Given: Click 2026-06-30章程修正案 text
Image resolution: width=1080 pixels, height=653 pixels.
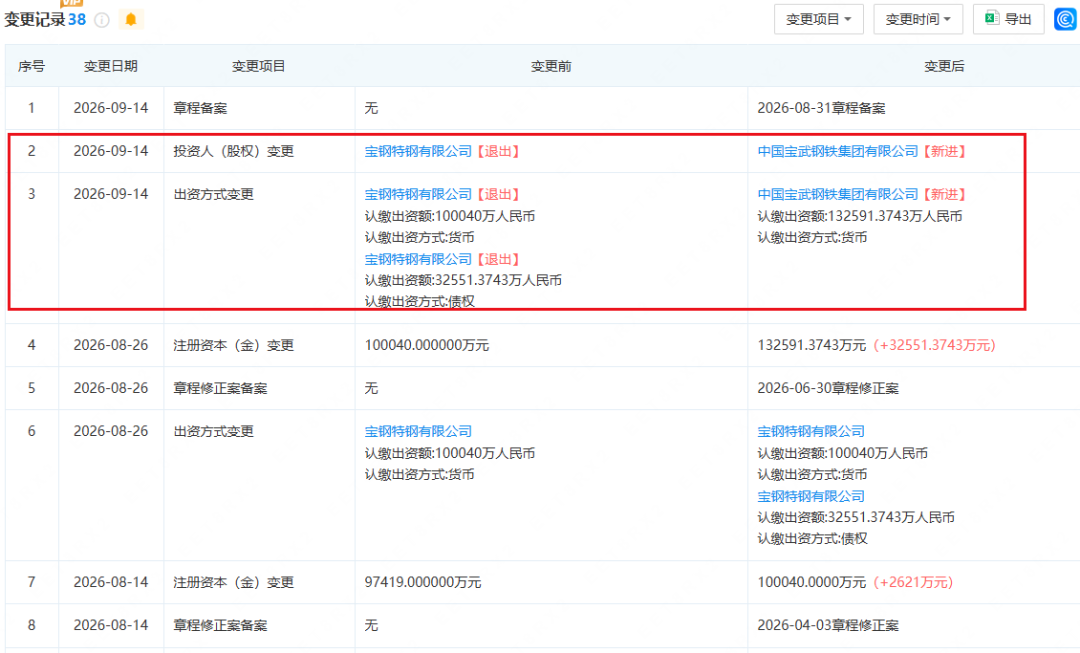Looking at the screenshot, I should (828, 388).
